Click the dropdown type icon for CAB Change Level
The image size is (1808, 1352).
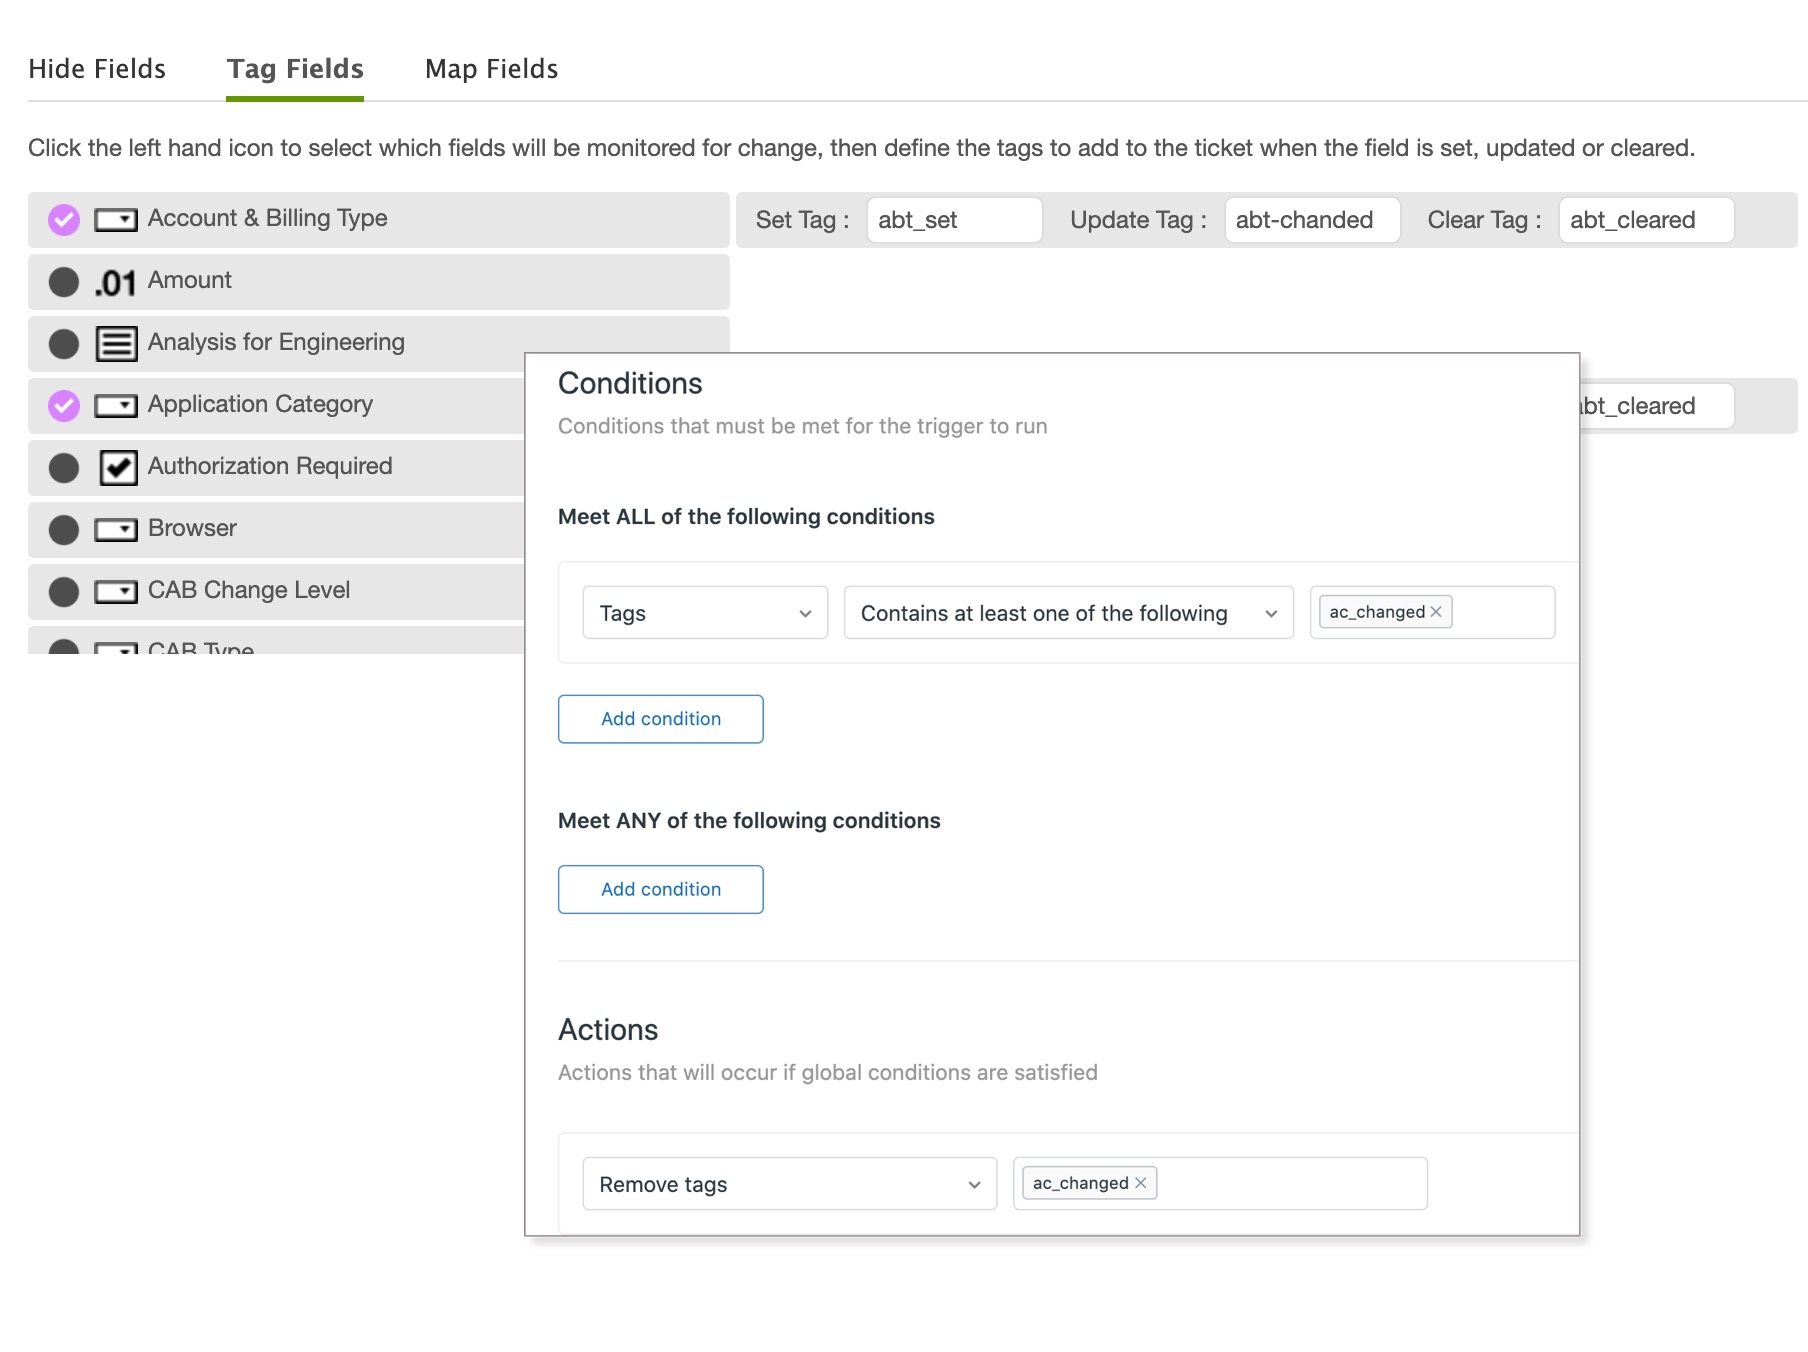tap(116, 592)
